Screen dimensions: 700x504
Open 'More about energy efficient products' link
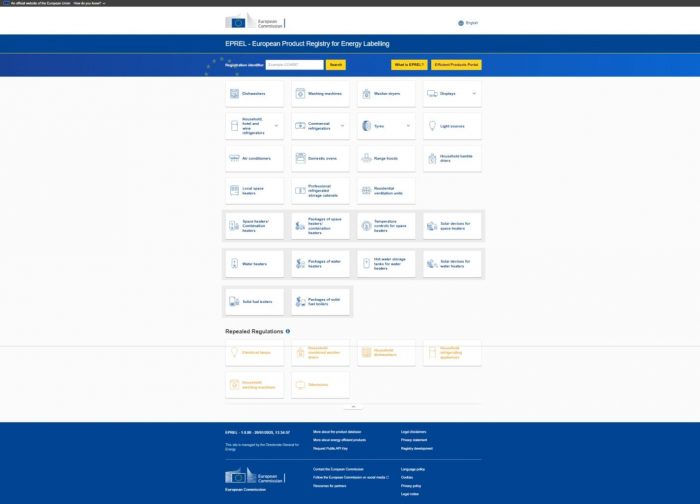339,440
